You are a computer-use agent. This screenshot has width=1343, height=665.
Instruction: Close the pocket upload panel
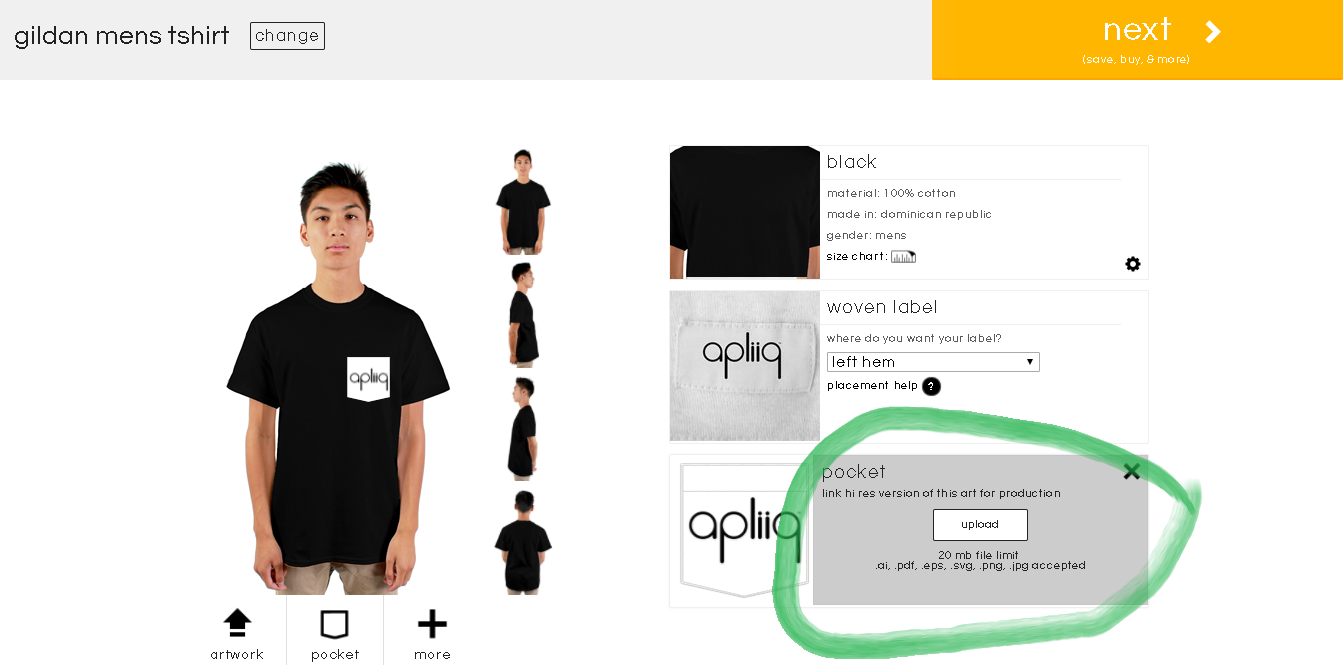(x=1131, y=471)
